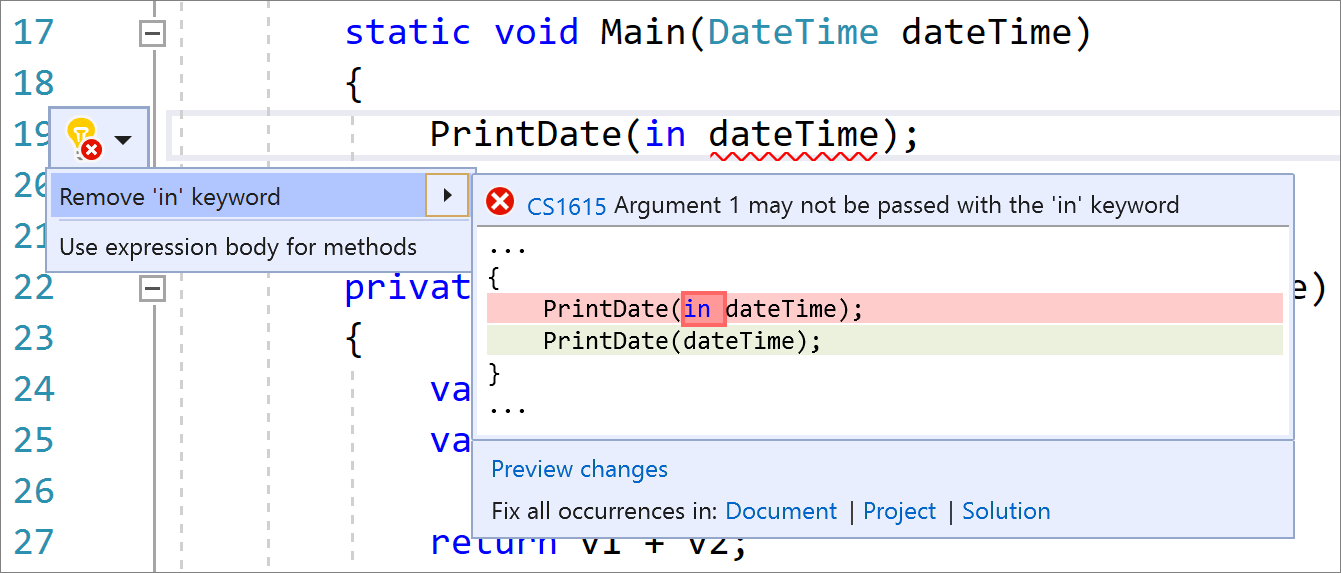This screenshot has width=1341, height=573.
Task: Click the PrintDate call on line 19
Action: (x=527, y=134)
